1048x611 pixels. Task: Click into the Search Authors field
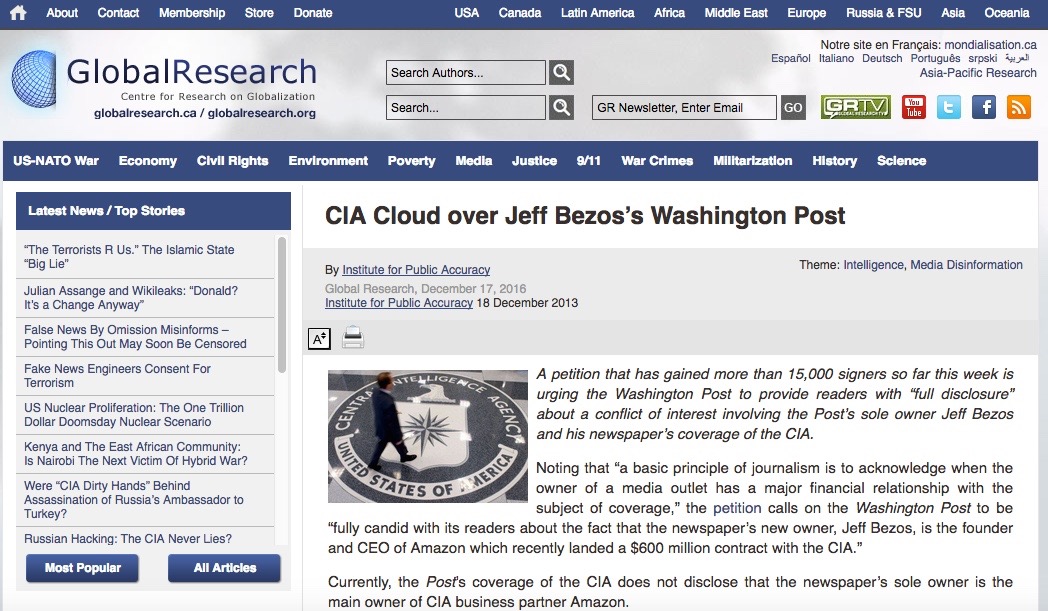466,72
